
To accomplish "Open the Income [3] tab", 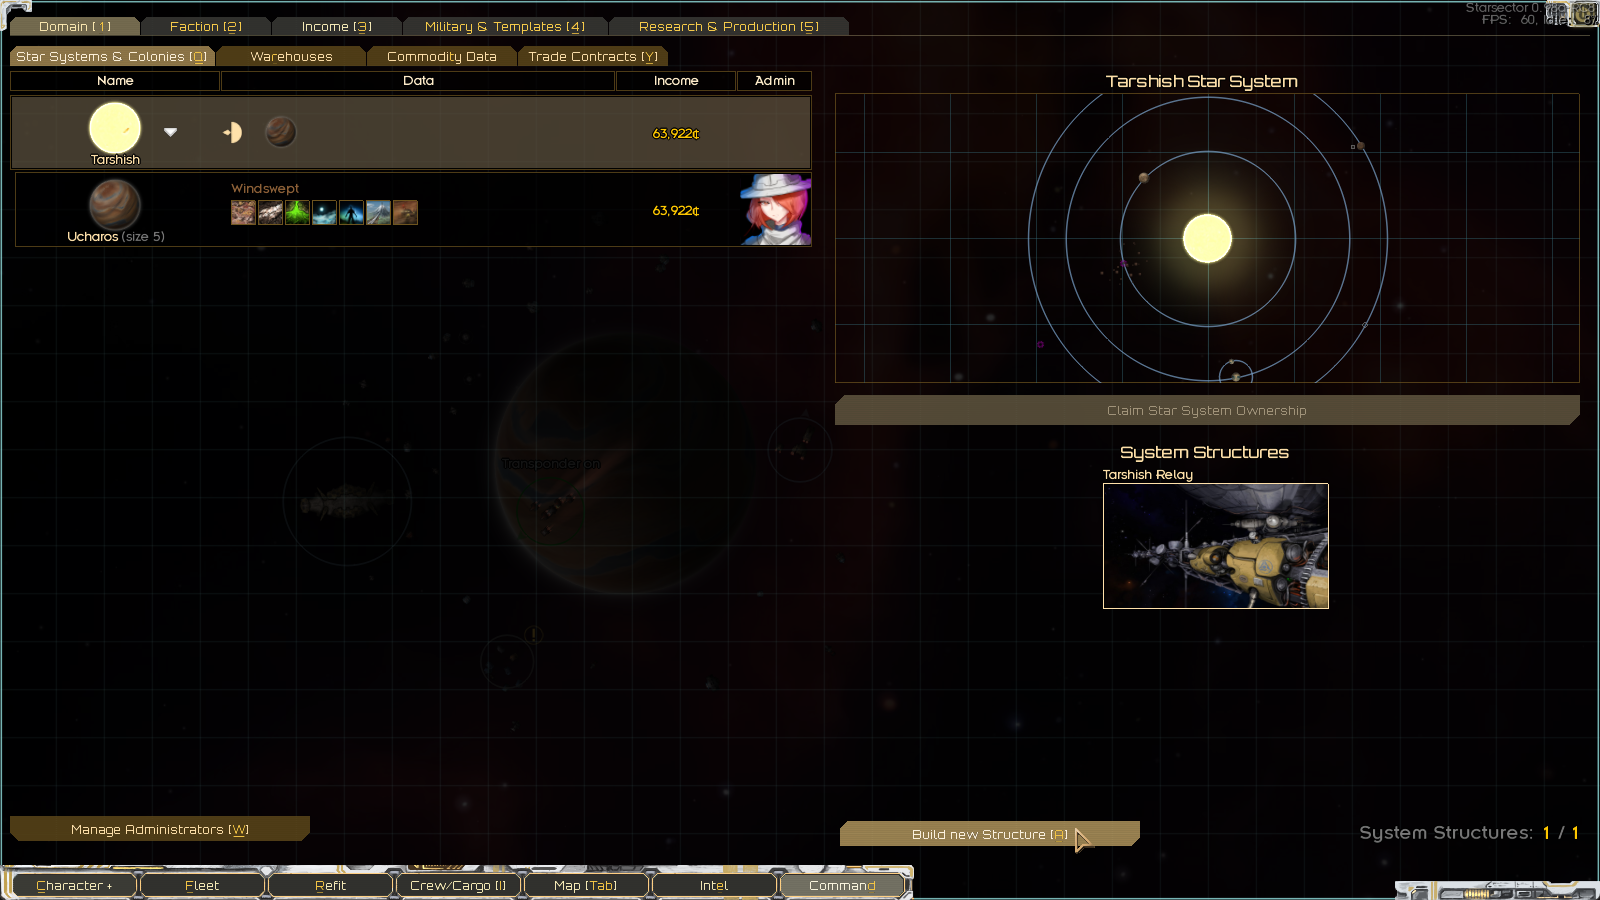I will (x=337, y=27).
